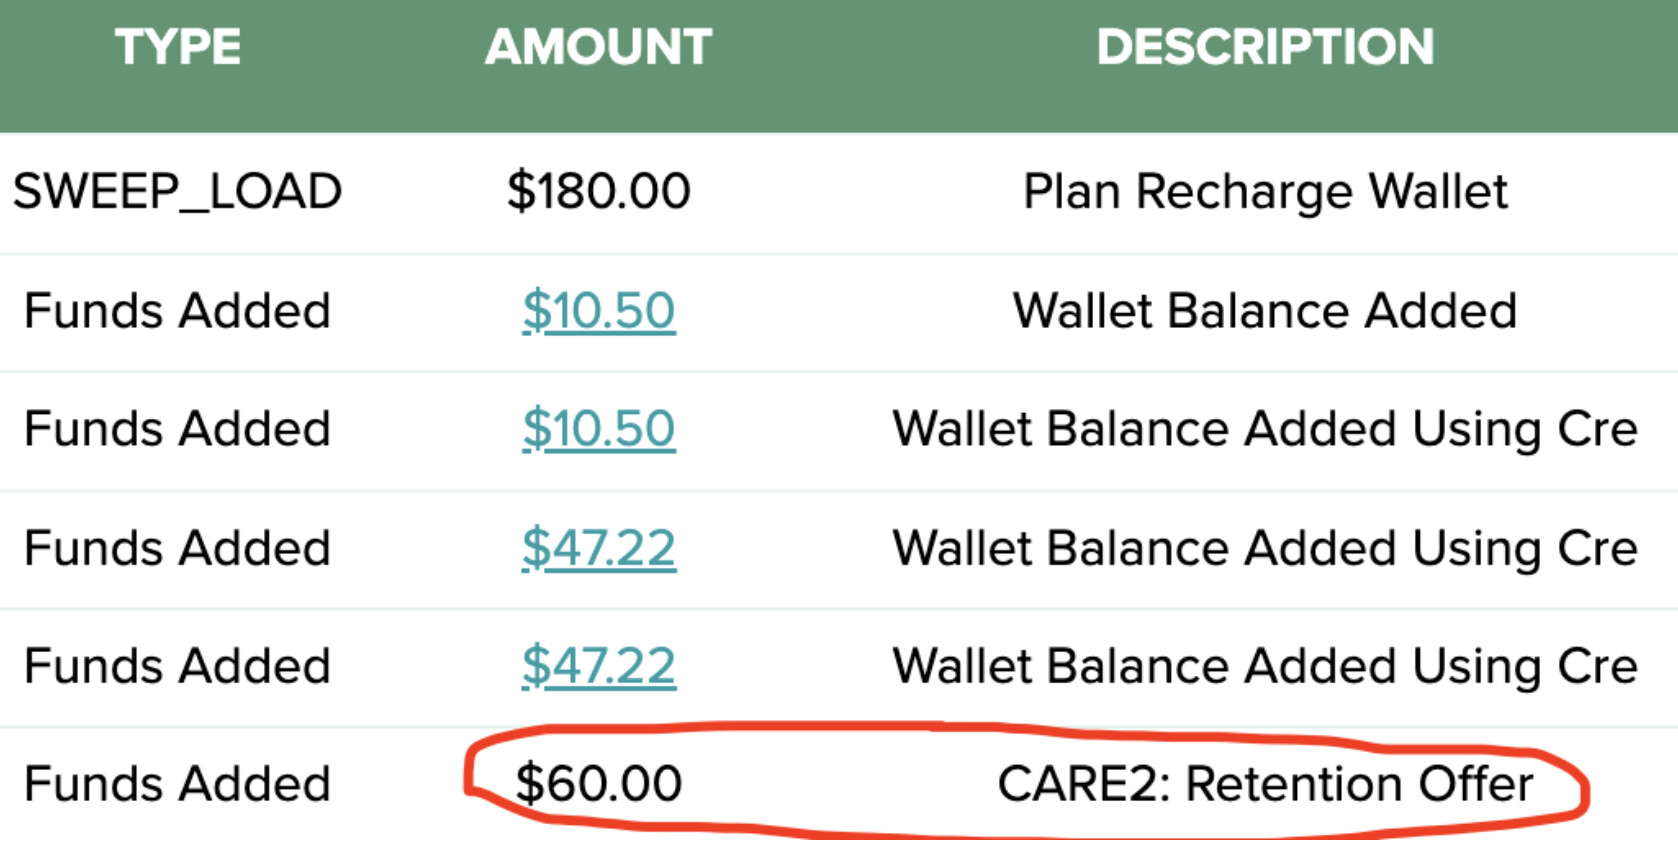
Task: Open the $47.22 link directly above $60.00
Action: pos(598,666)
